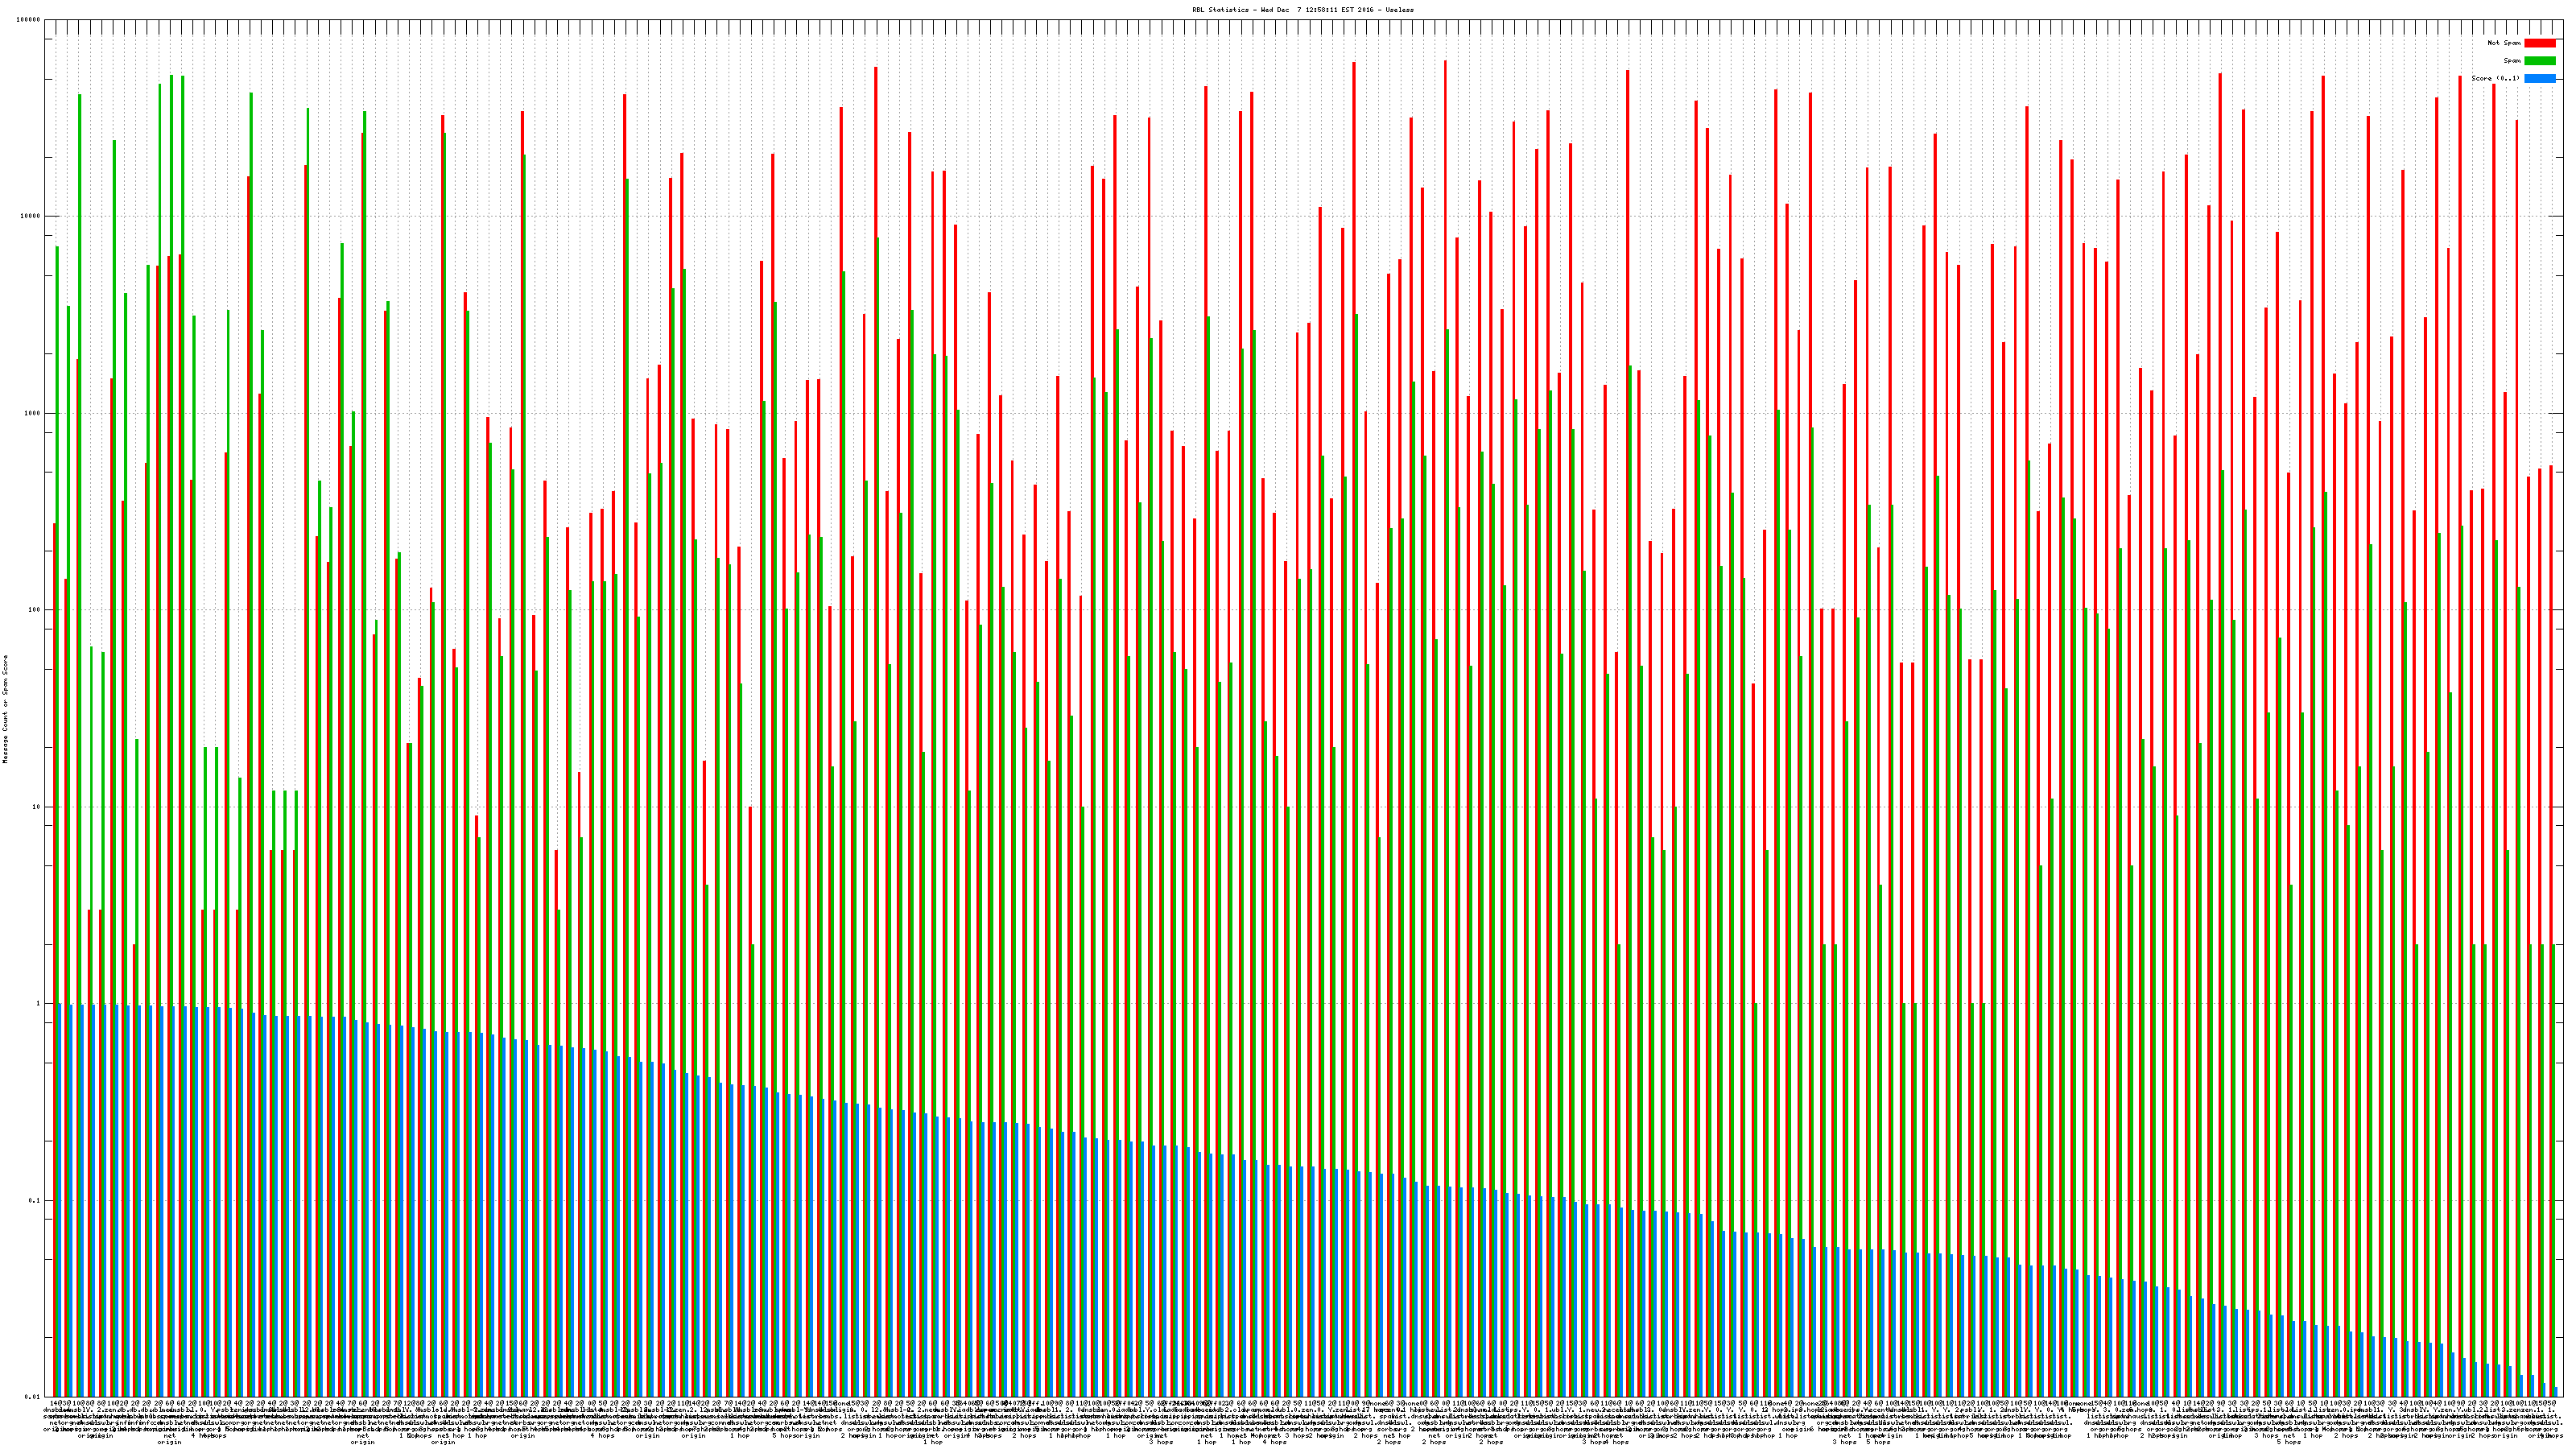The width and height of the screenshot is (2576, 1449).
Task: Click the 10000 y-axis tick label
Action: (31, 217)
